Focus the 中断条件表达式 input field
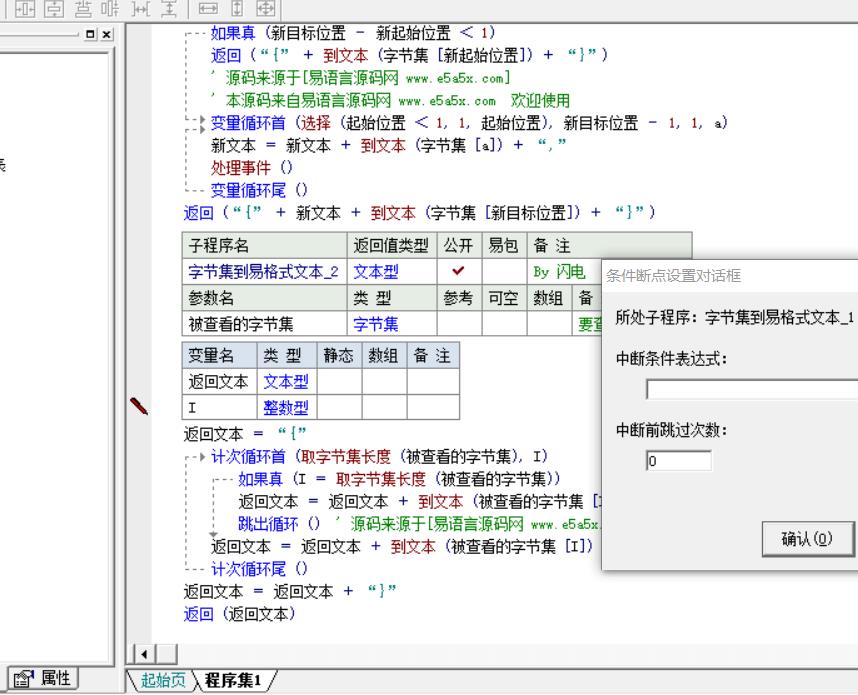The image size is (858, 695). (751, 390)
